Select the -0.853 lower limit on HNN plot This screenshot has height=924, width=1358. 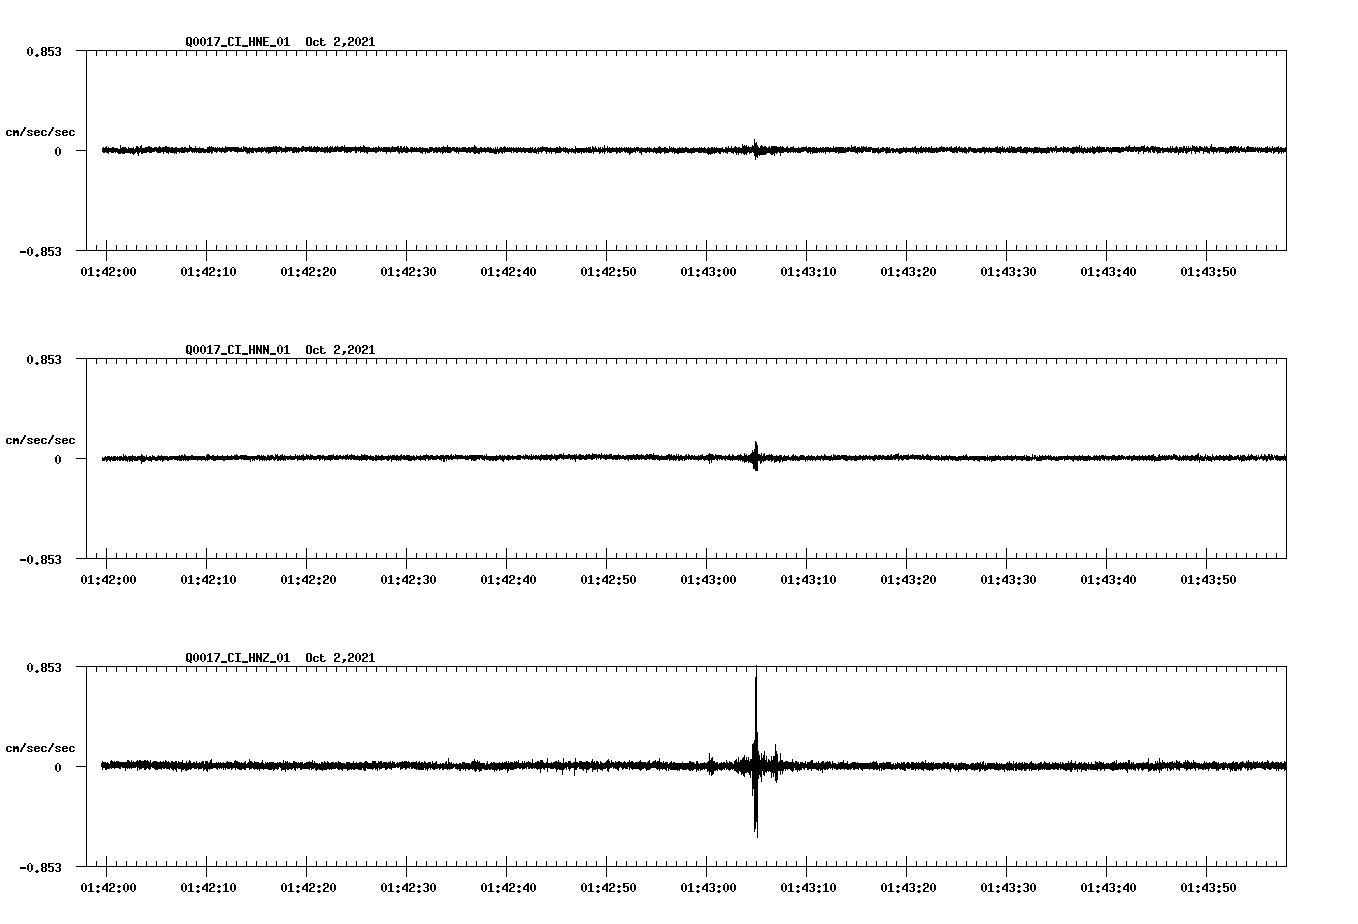pos(40,559)
